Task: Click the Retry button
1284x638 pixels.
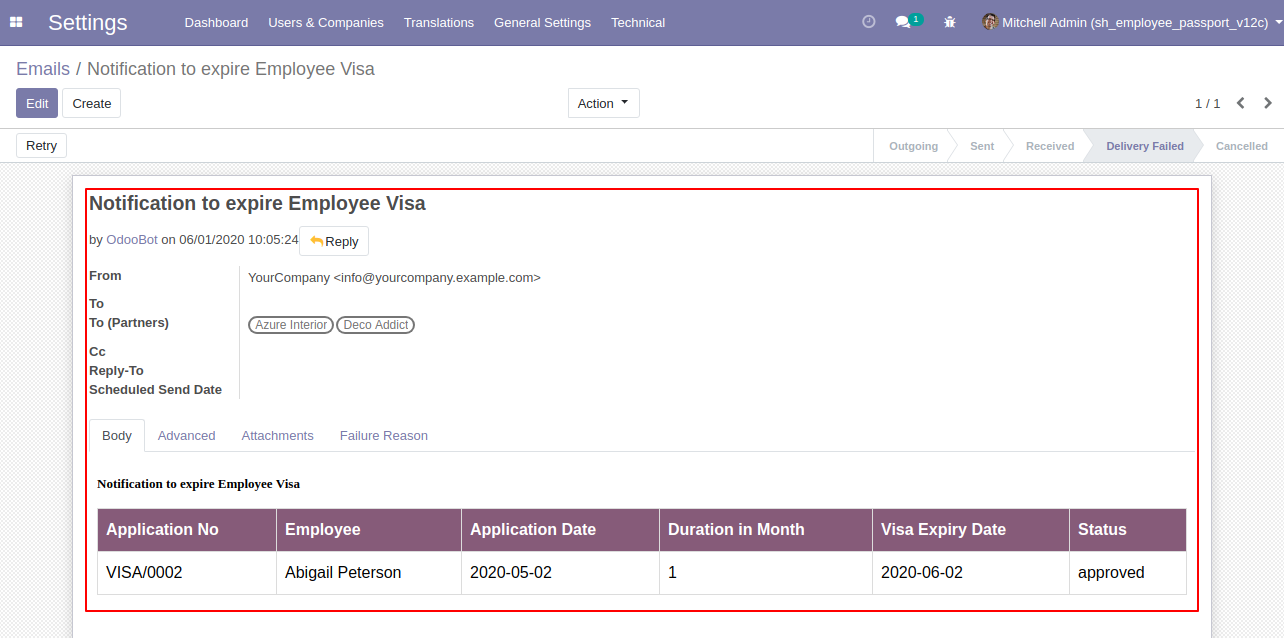Action: point(41,146)
